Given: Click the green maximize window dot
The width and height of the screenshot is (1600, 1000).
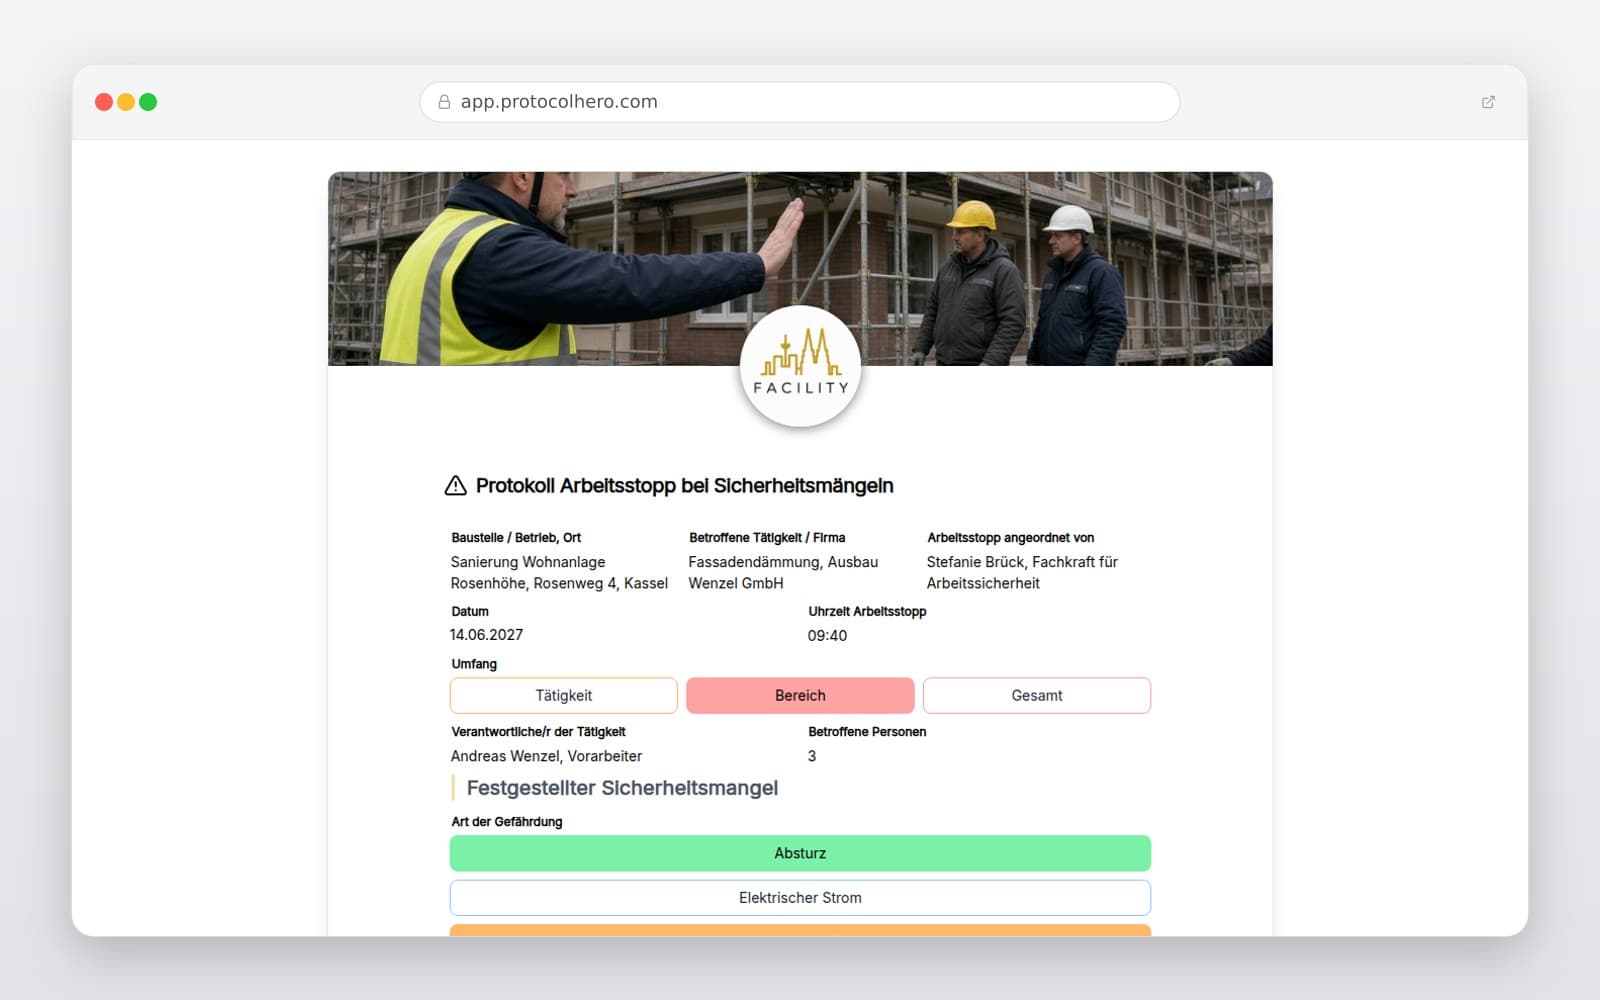Looking at the screenshot, I should click(x=148, y=102).
